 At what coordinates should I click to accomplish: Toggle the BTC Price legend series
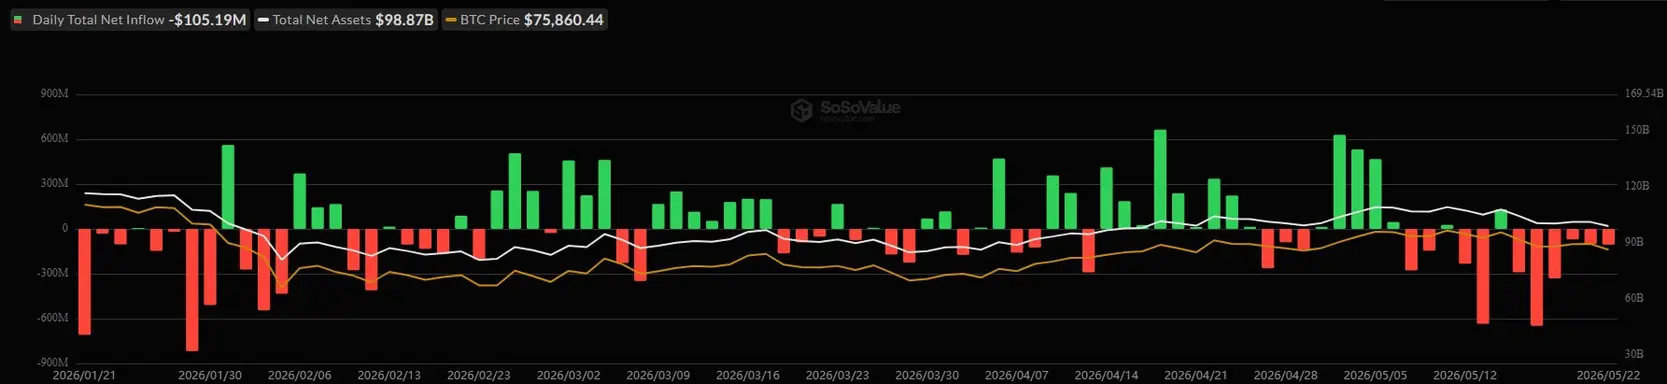[524, 20]
